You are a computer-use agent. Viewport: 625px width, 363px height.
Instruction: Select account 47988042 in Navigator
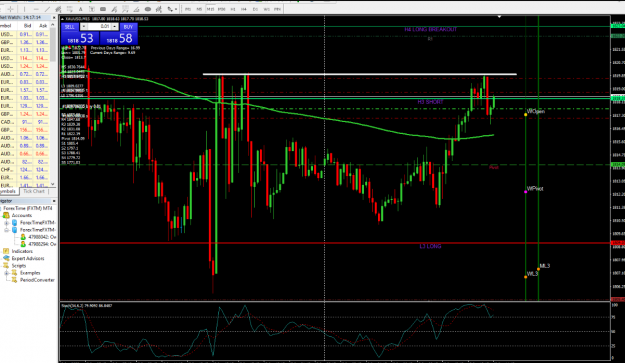click(42, 237)
